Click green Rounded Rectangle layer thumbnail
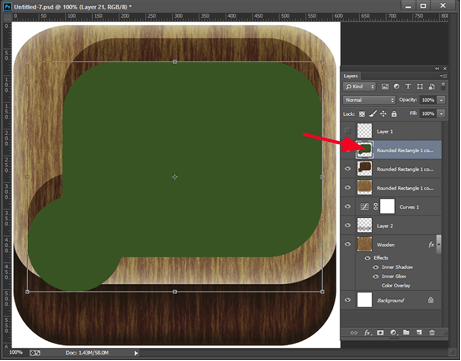This screenshot has width=461, height=361. (365, 150)
